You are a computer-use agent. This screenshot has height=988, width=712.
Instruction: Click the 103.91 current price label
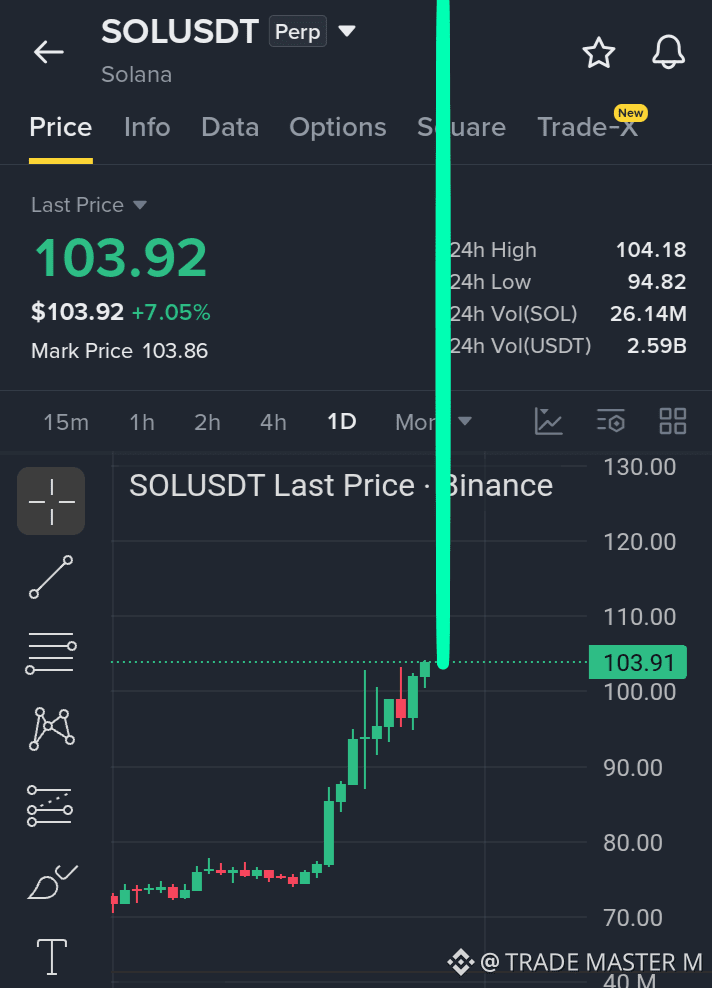point(638,662)
